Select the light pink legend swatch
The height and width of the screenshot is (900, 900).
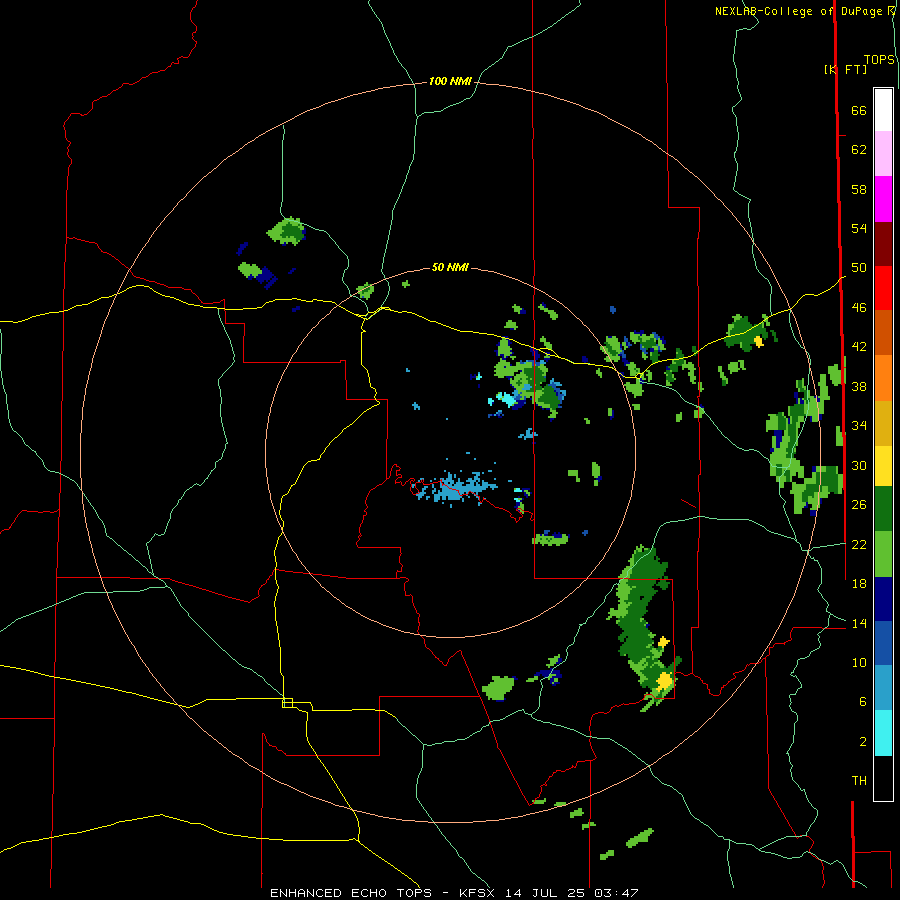coord(883,153)
